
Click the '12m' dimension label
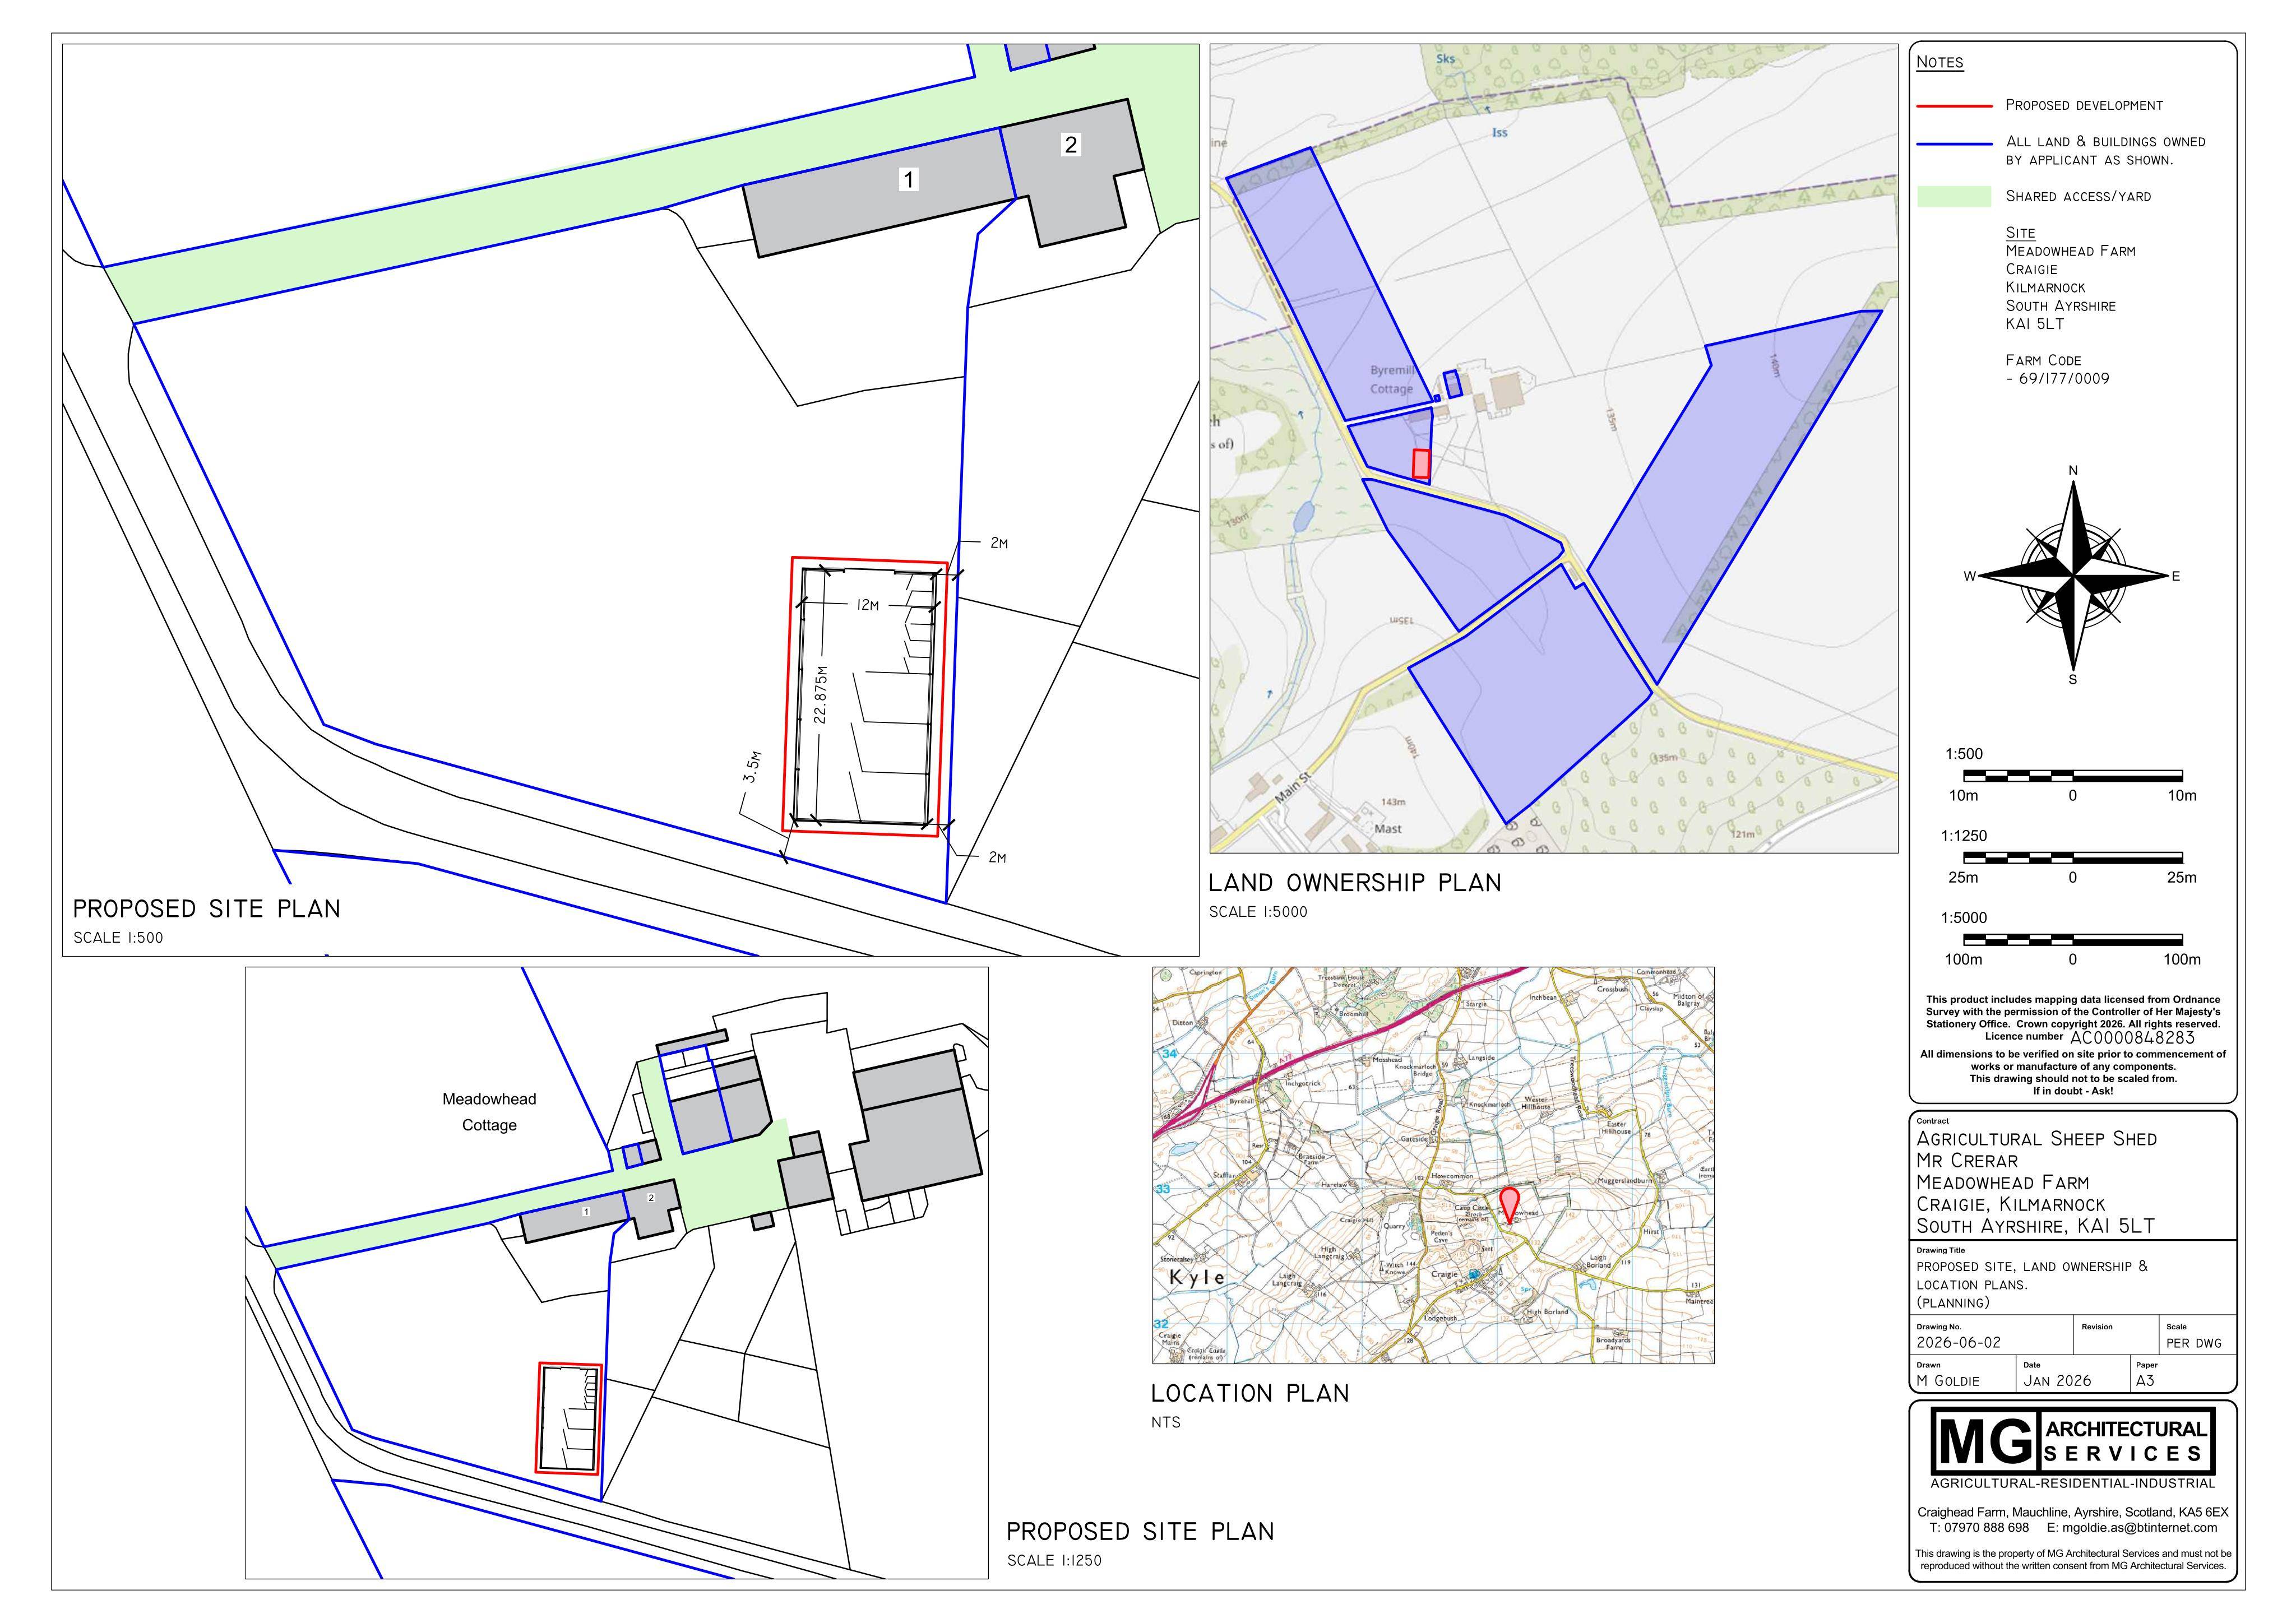[867, 605]
